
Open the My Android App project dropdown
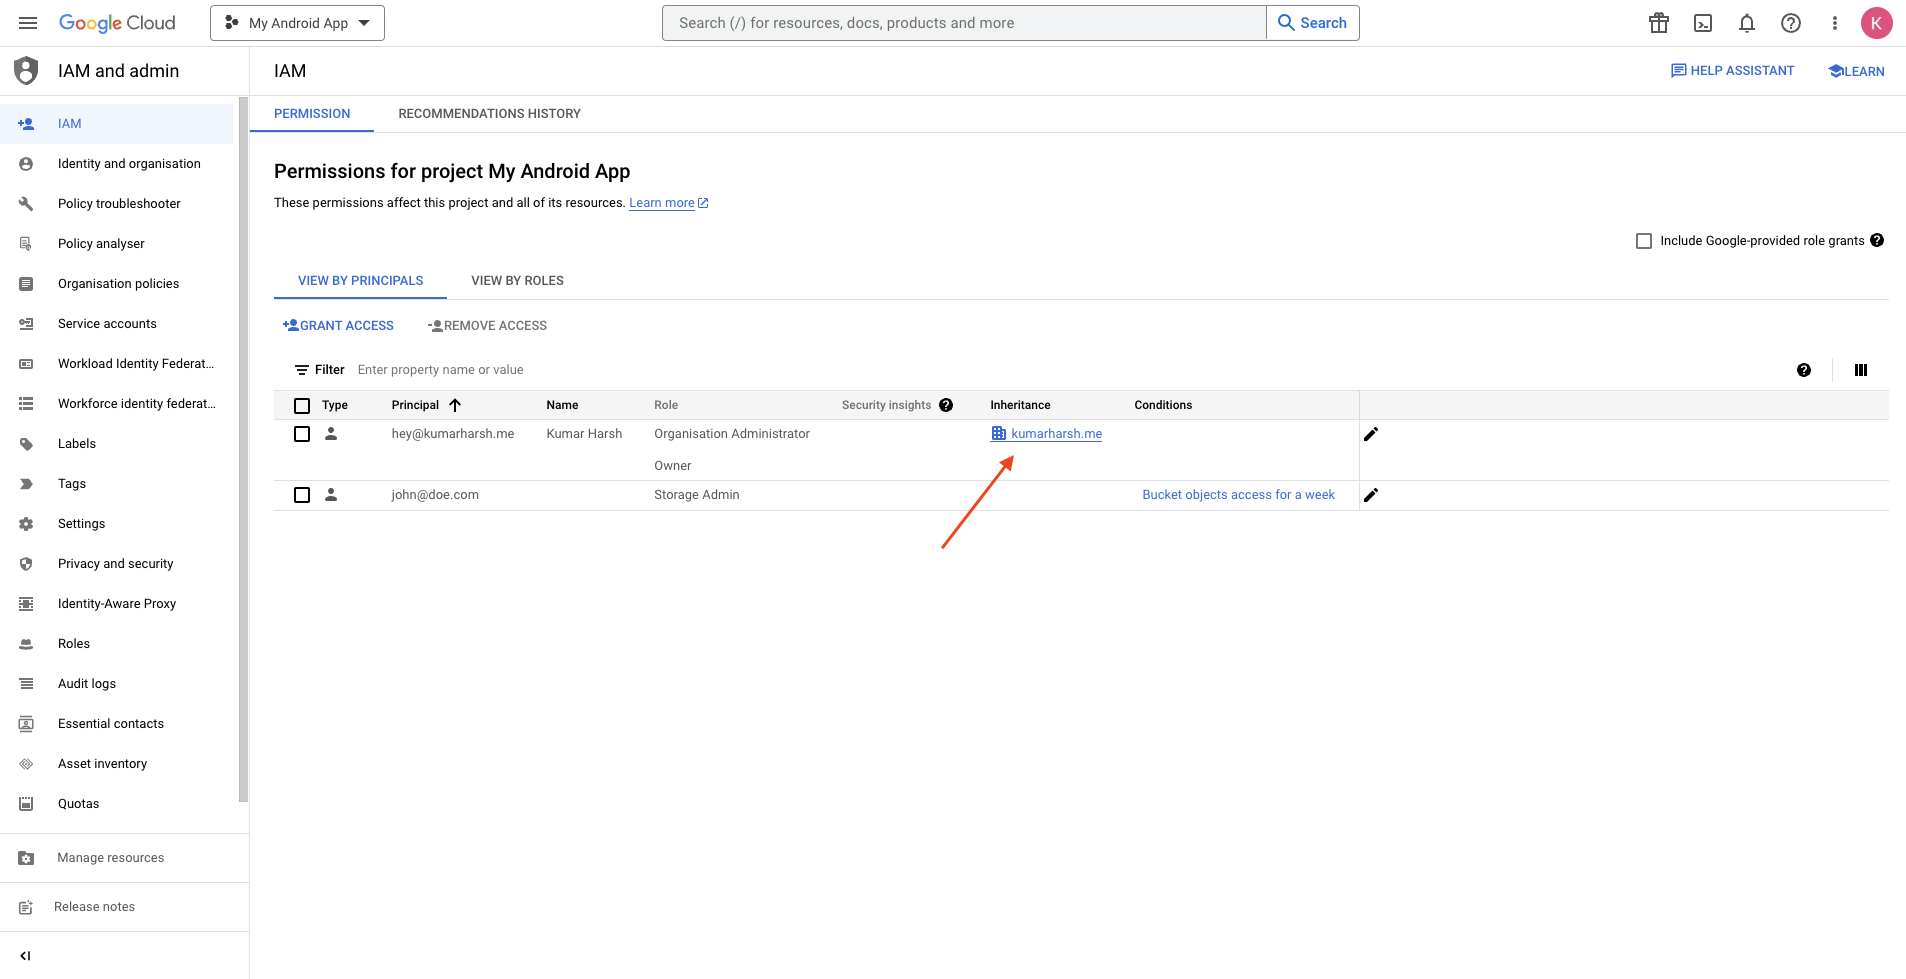[x=297, y=23]
